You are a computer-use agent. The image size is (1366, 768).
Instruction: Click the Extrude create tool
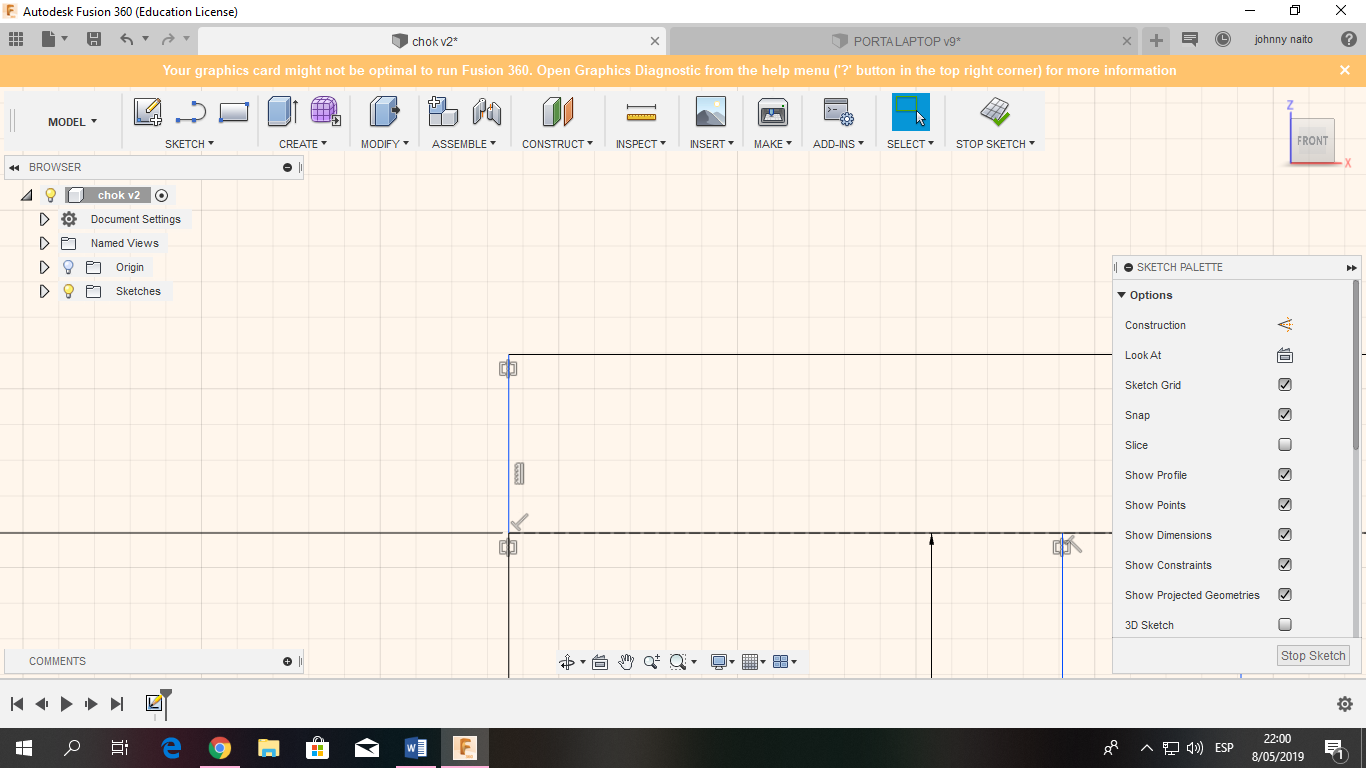click(x=282, y=111)
